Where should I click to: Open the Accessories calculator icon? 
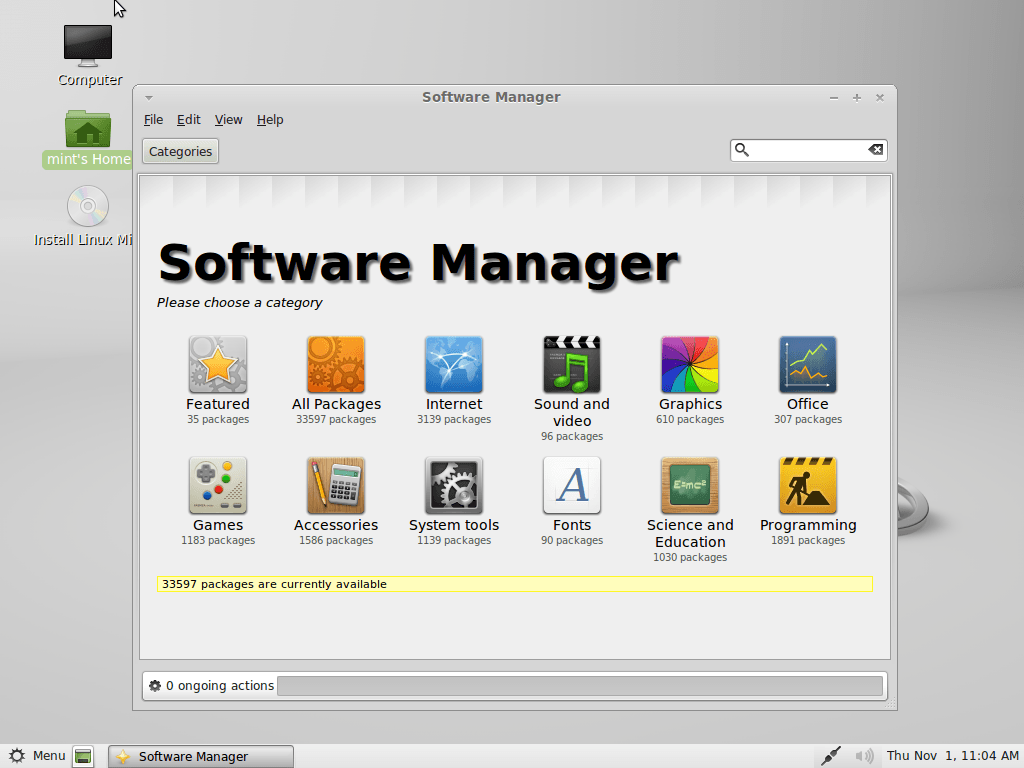click(336, 485)
